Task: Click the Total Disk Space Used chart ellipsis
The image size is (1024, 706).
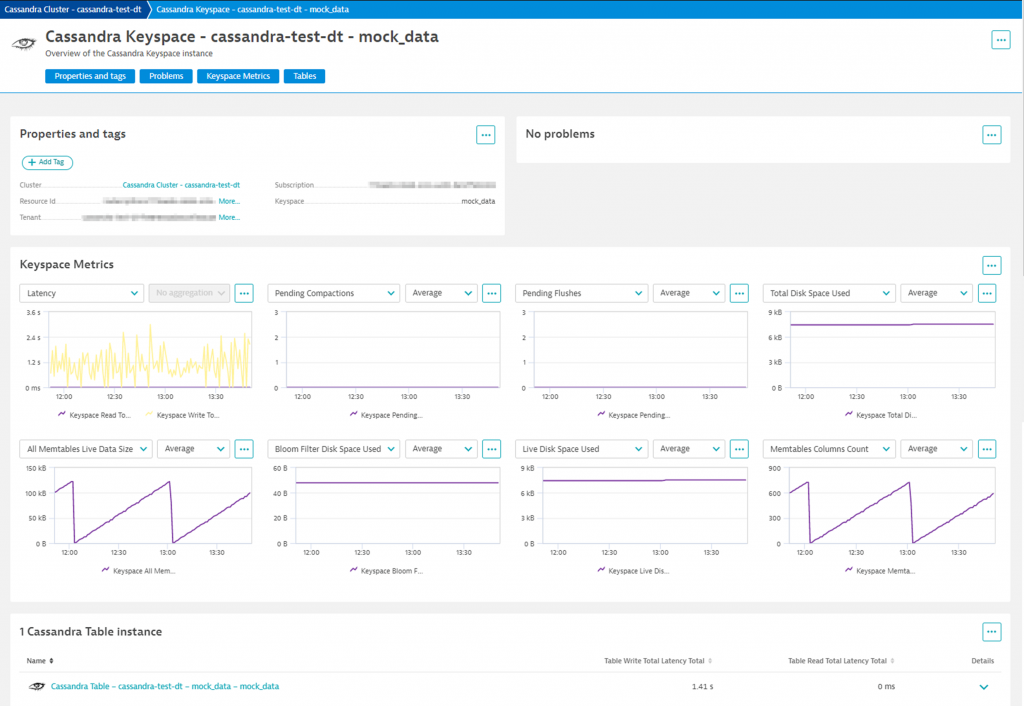Action: [x=986, y=292]
